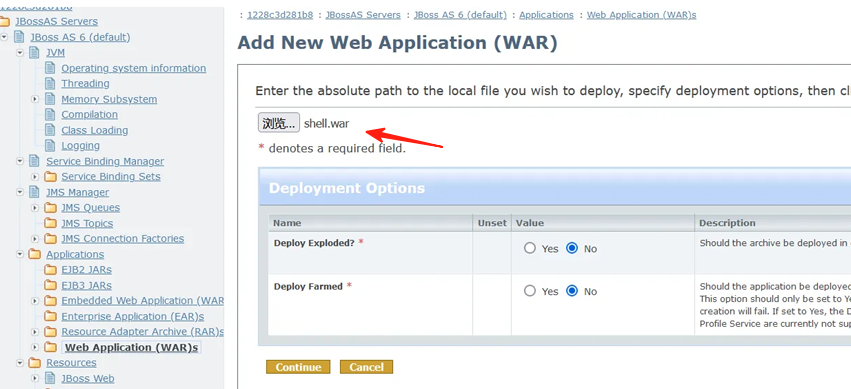
Task: Click the folder icon beside Applications
Action: click(x=35, y=254)
